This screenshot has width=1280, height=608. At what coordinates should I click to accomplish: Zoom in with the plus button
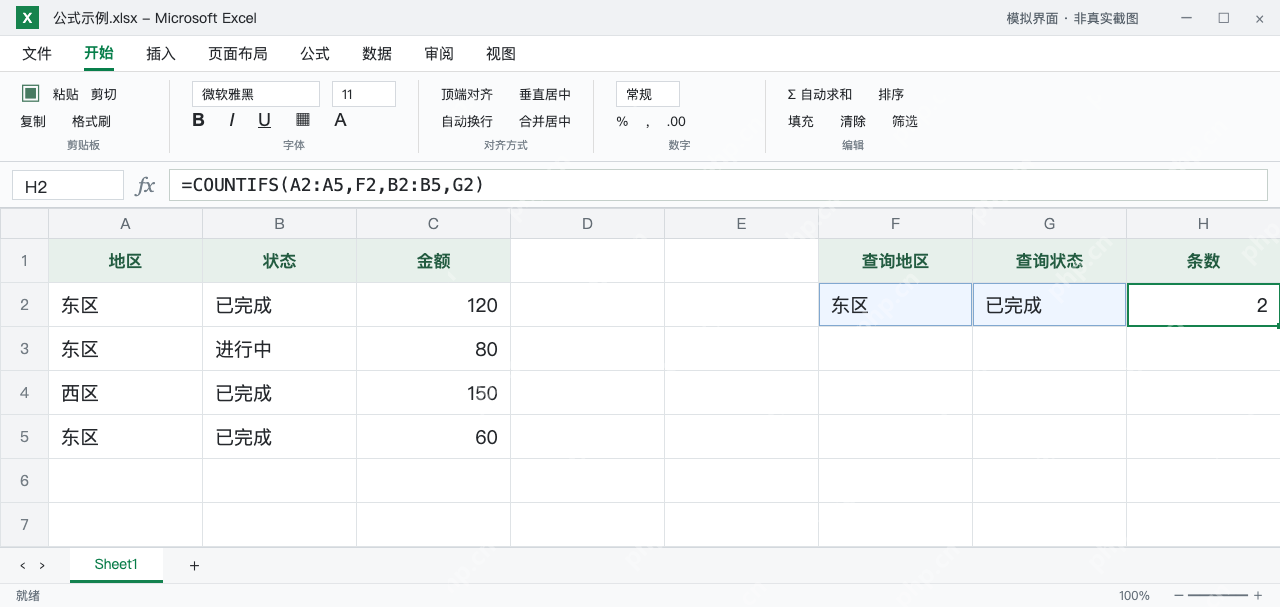pyautogui.click(x=1257, y=595)
